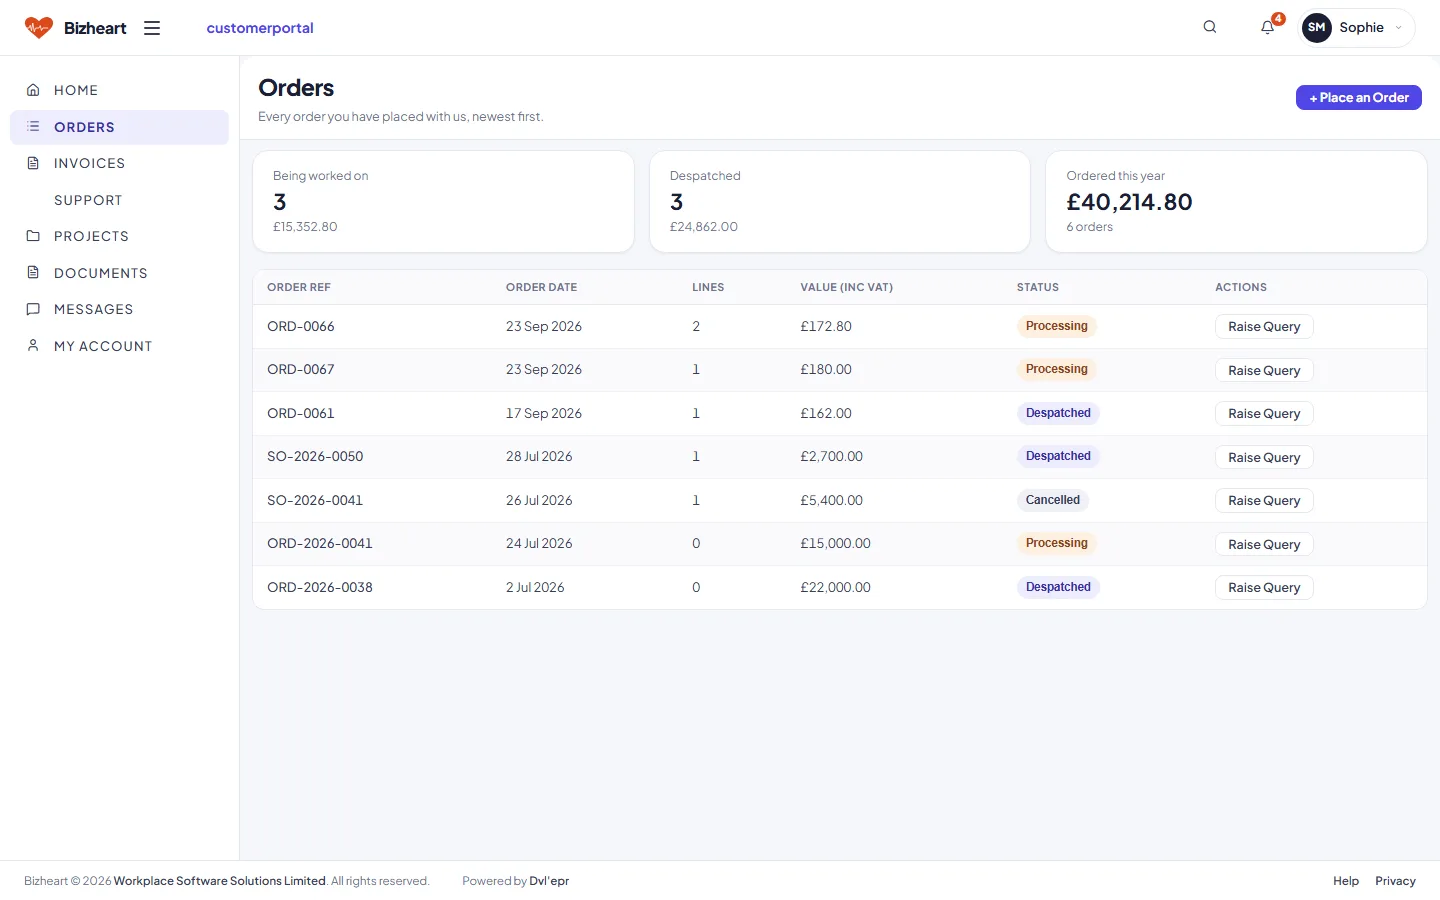Click the My Account person icon
The height and width of the screenshot is (900, 1440).
pyautogui.click(x=33, y=346)
